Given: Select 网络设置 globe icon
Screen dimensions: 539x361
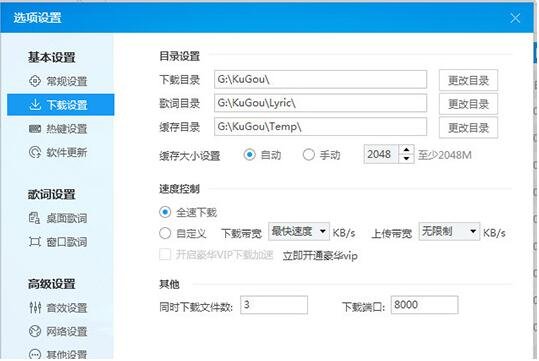Looking at the screenshot, I should point(35,331).
